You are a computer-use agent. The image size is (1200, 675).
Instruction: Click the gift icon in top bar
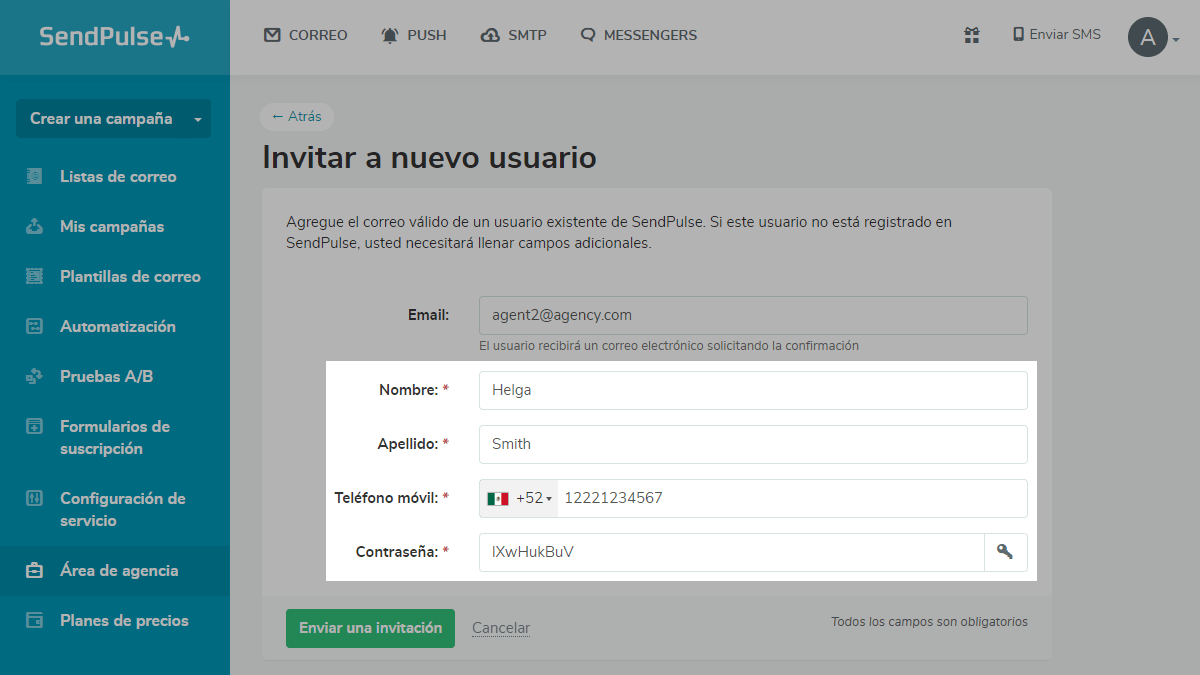[x=971, y=35]
